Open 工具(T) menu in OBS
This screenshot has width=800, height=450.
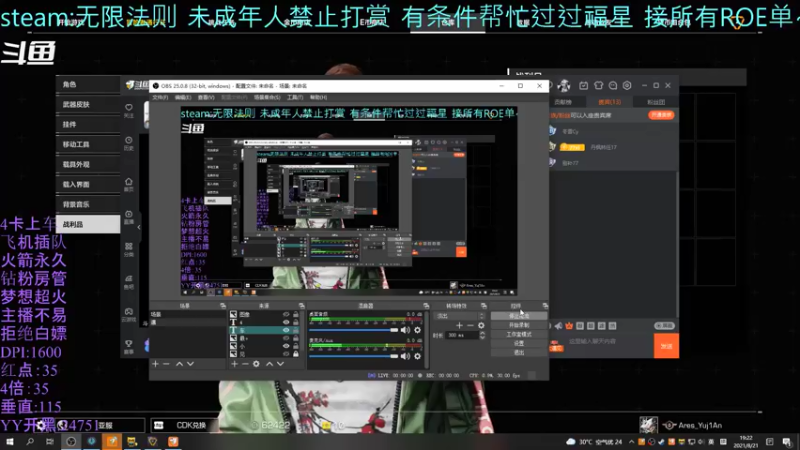pyautogui.click(x=295, y=97)
